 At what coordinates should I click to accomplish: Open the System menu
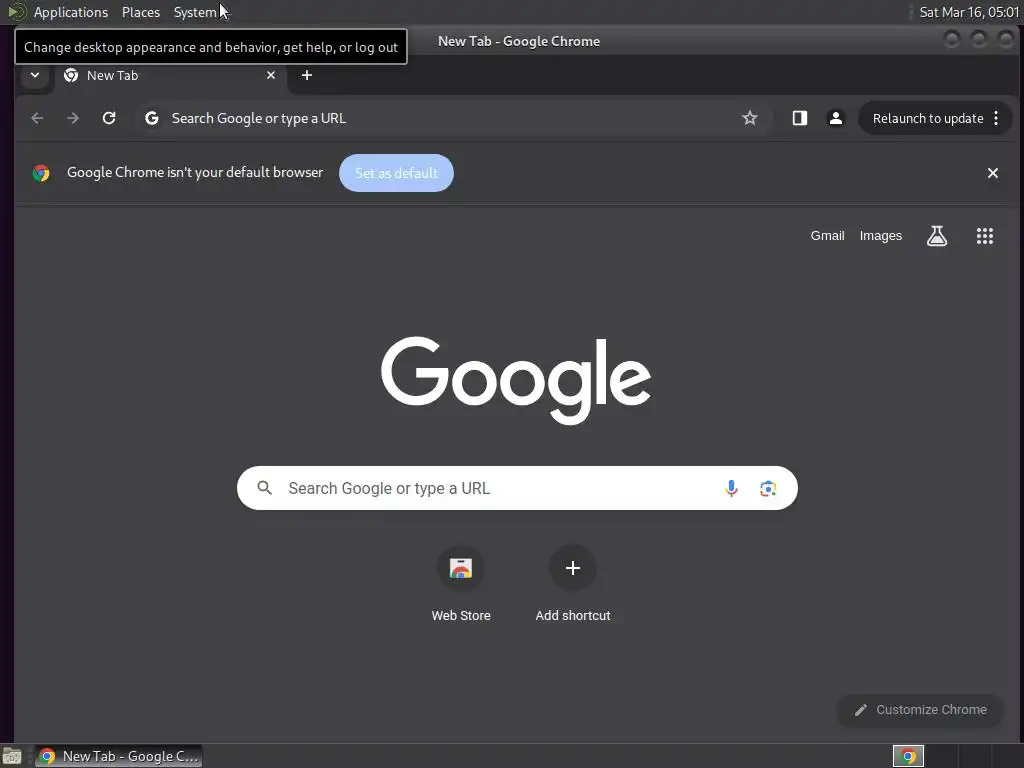195,12
